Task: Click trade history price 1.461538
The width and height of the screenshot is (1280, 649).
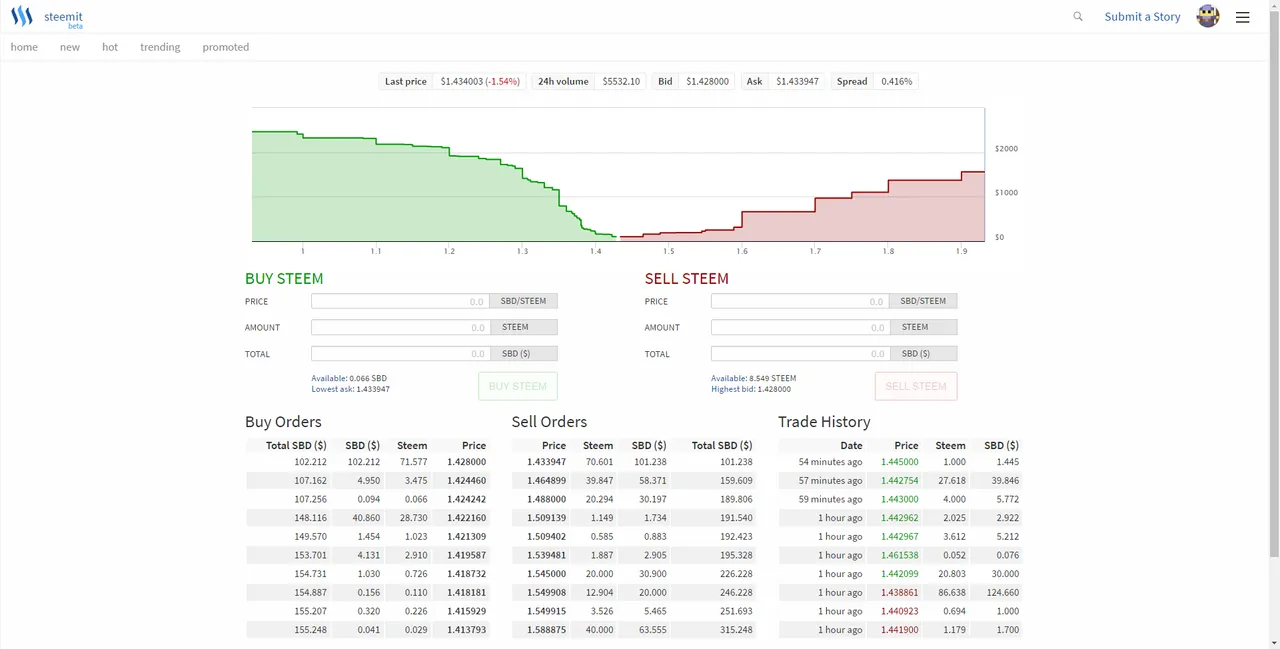Action: click(x=899, y=555)
